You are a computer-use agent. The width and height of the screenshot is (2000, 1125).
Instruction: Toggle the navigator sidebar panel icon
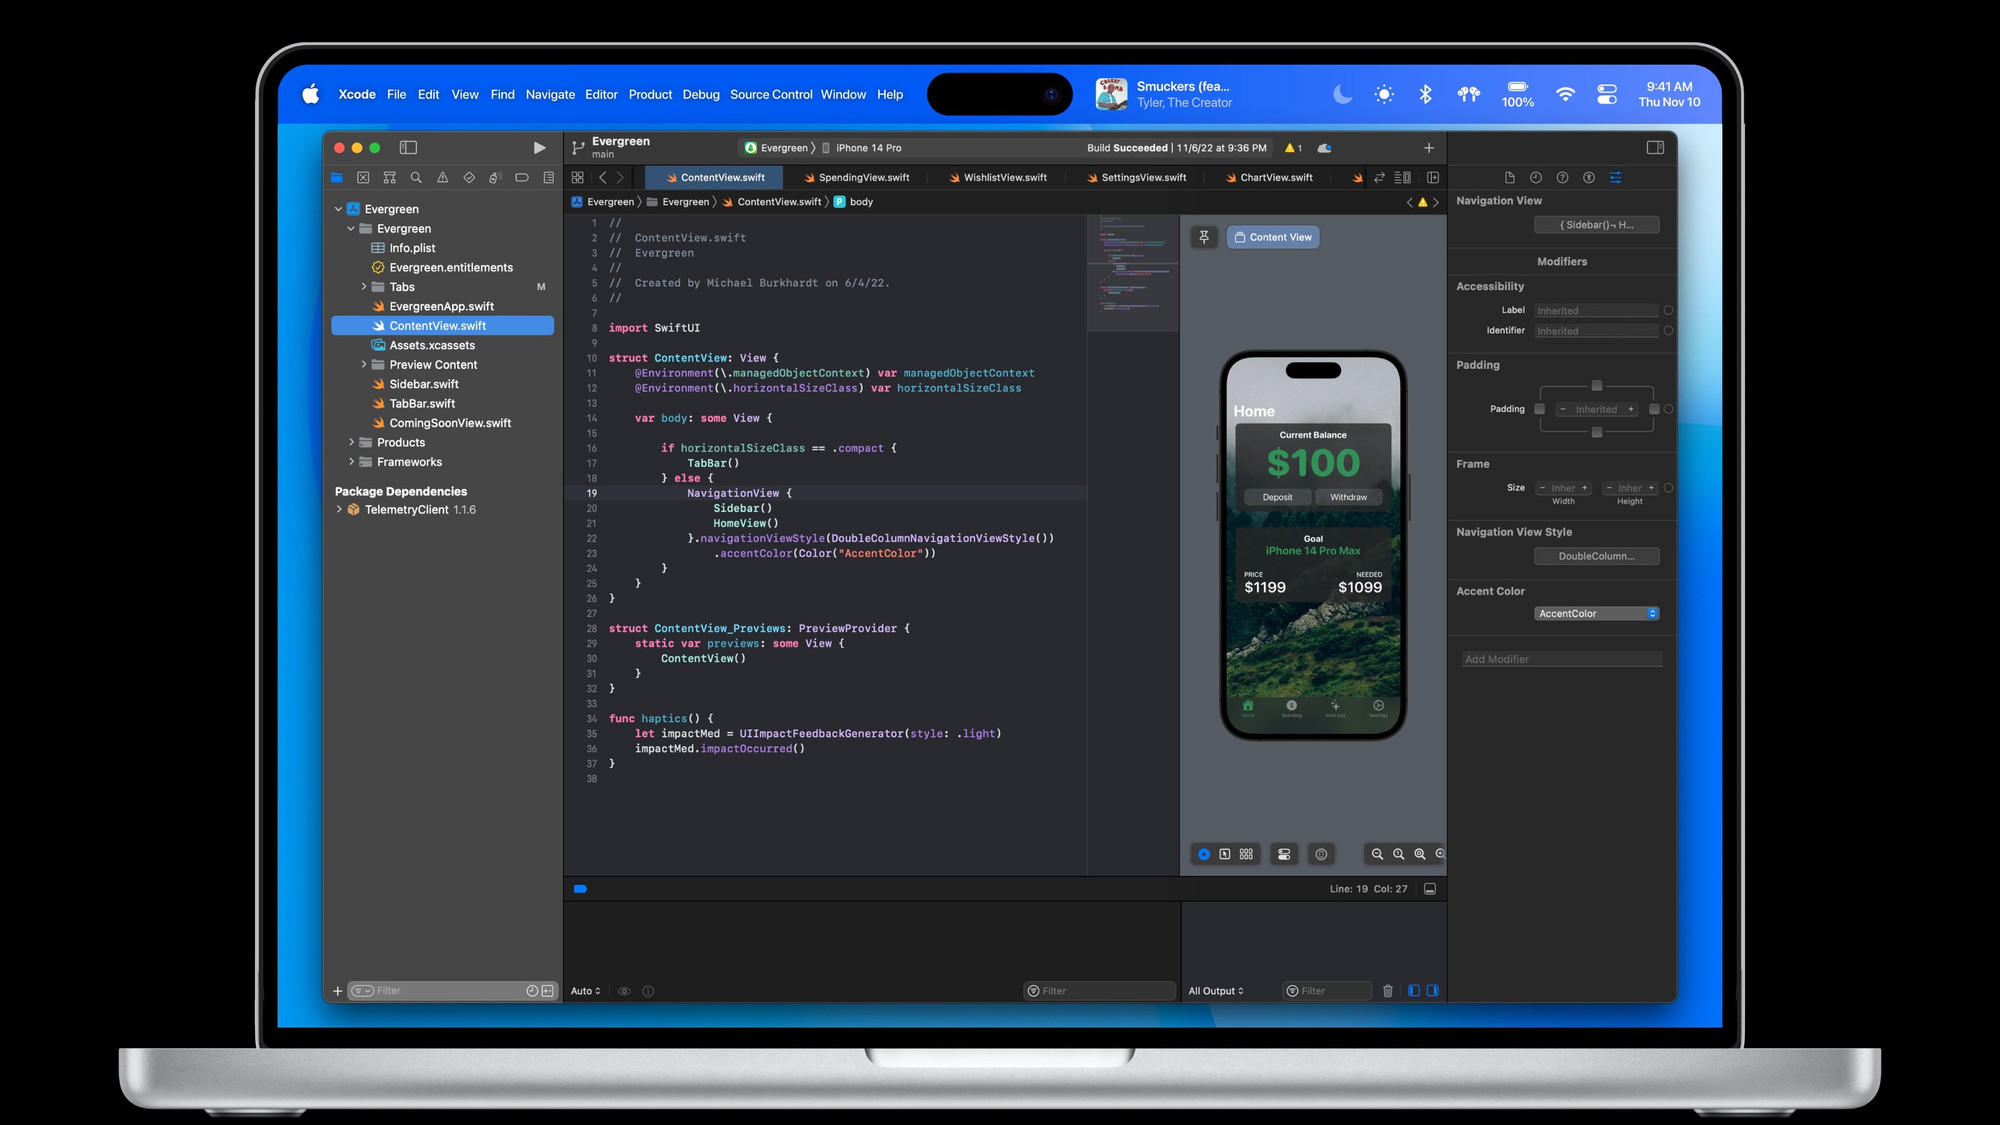click(x=408, y=148)
